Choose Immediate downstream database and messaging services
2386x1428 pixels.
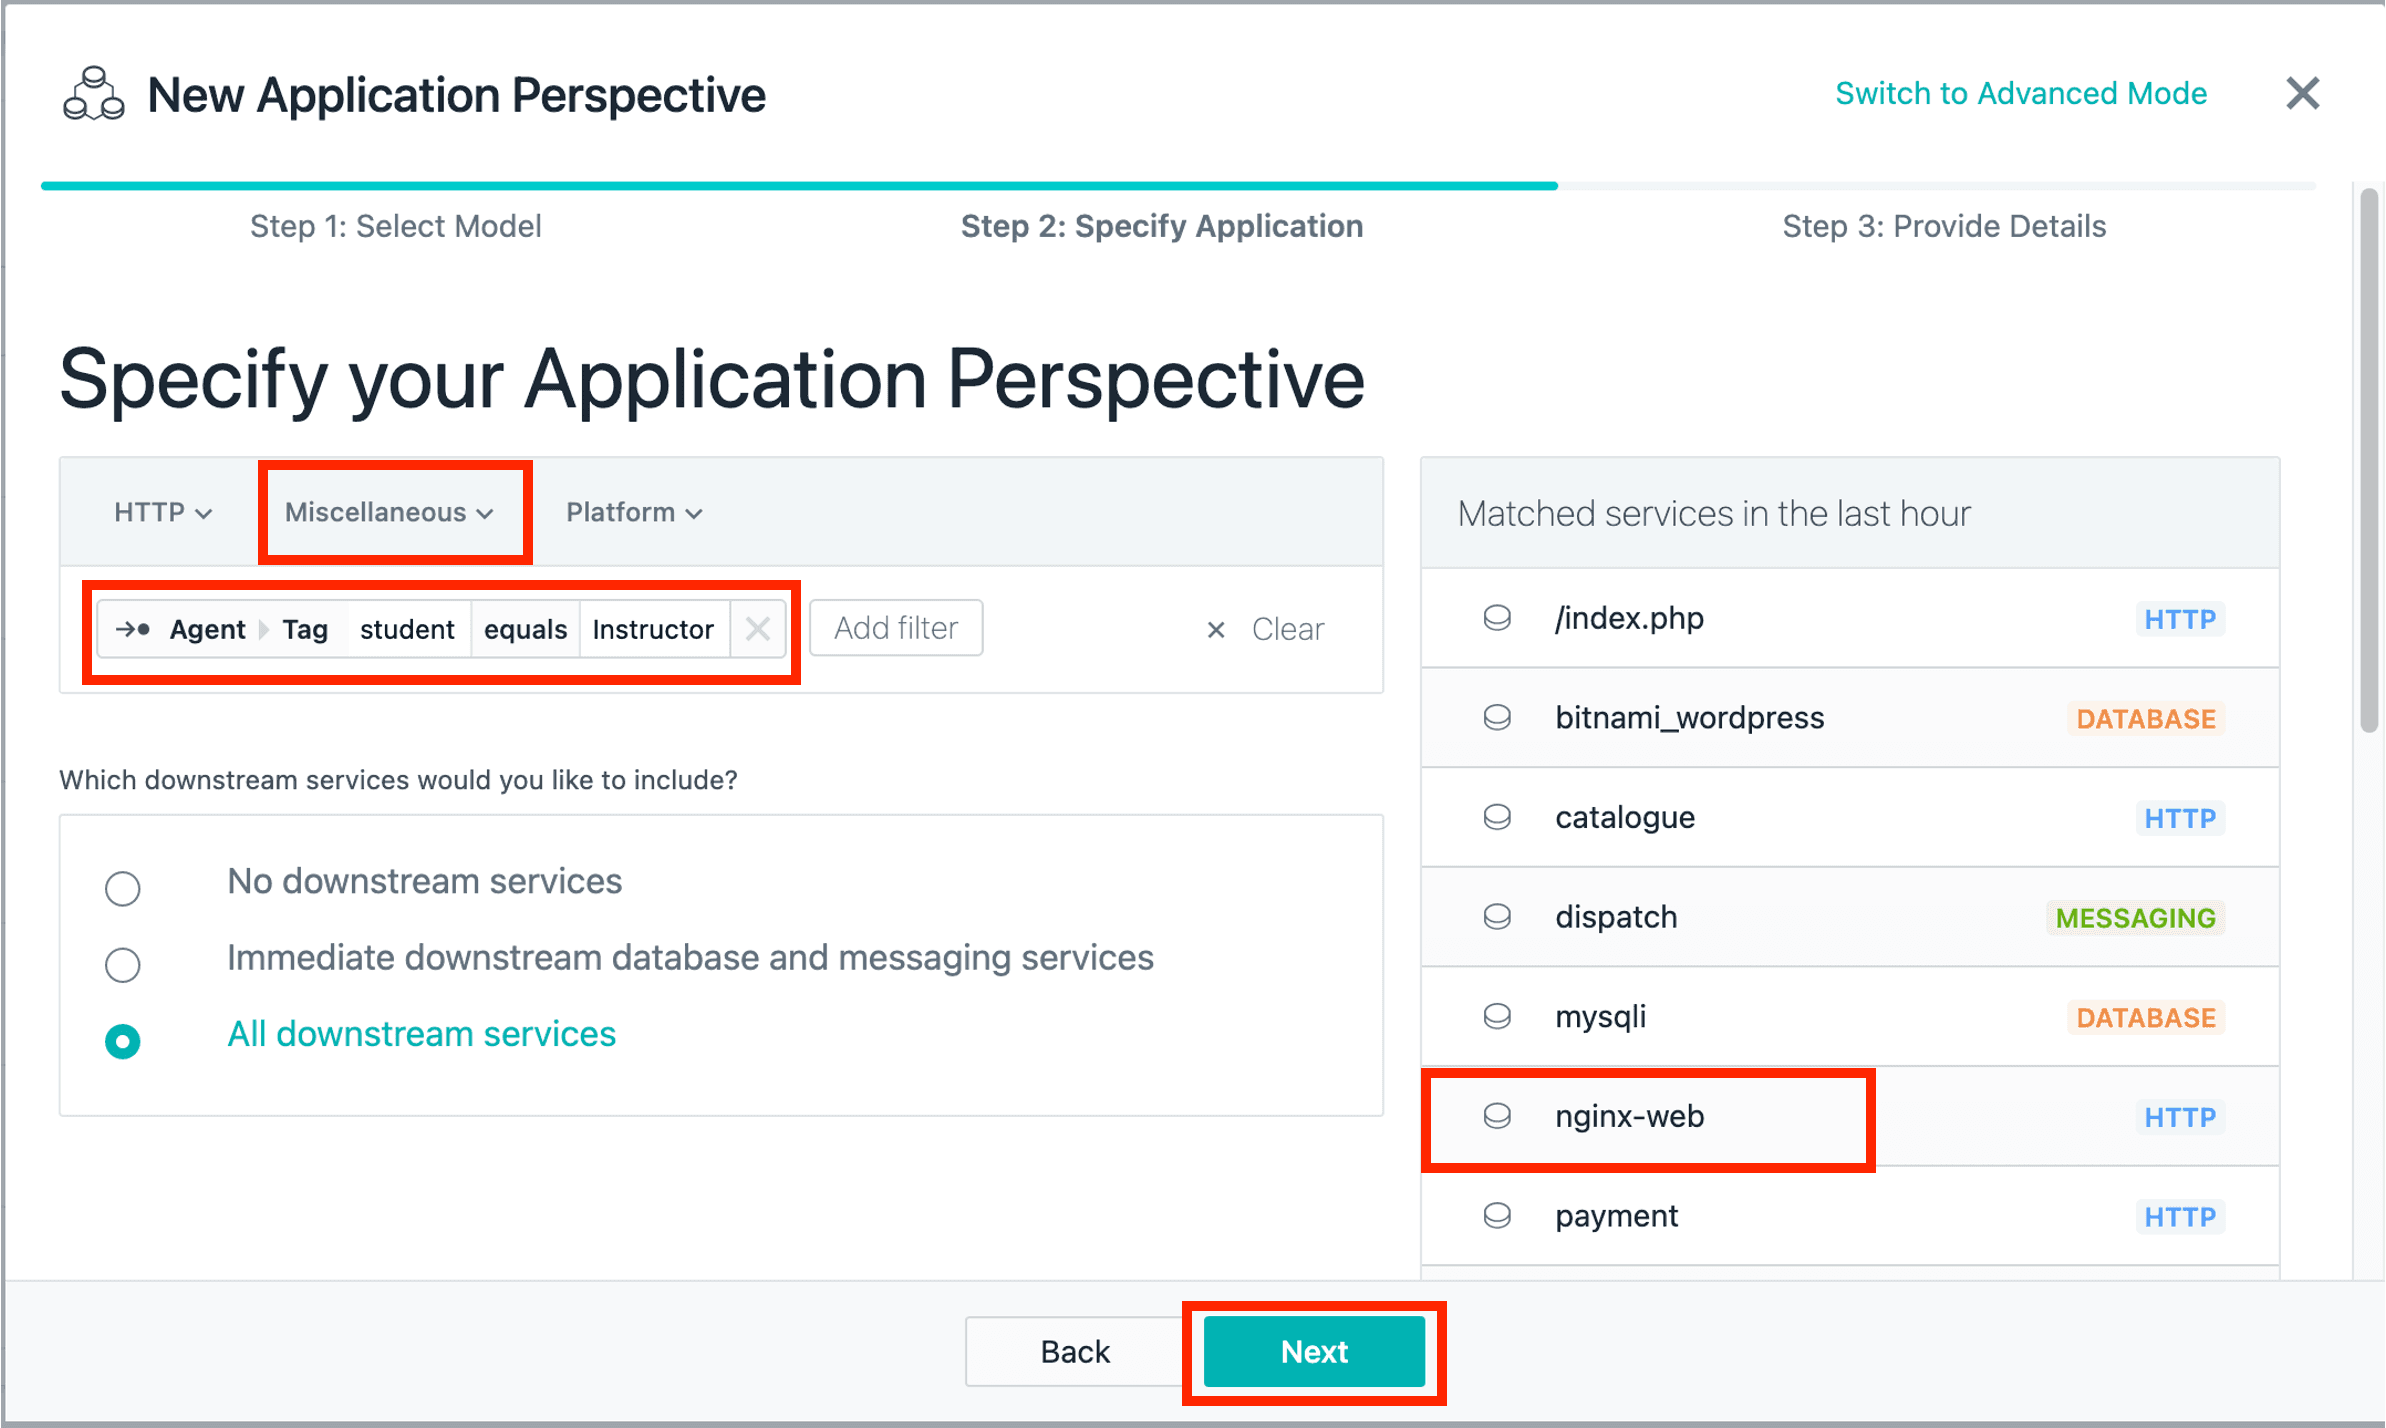tap(123, 964)
